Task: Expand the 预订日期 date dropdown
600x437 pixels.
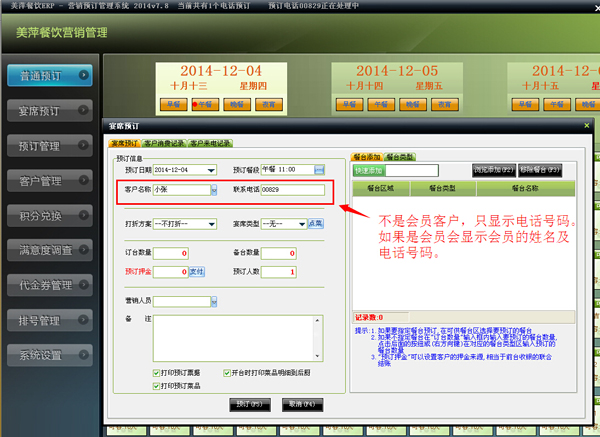Action: pyautogui.click(x=211, y=170)
